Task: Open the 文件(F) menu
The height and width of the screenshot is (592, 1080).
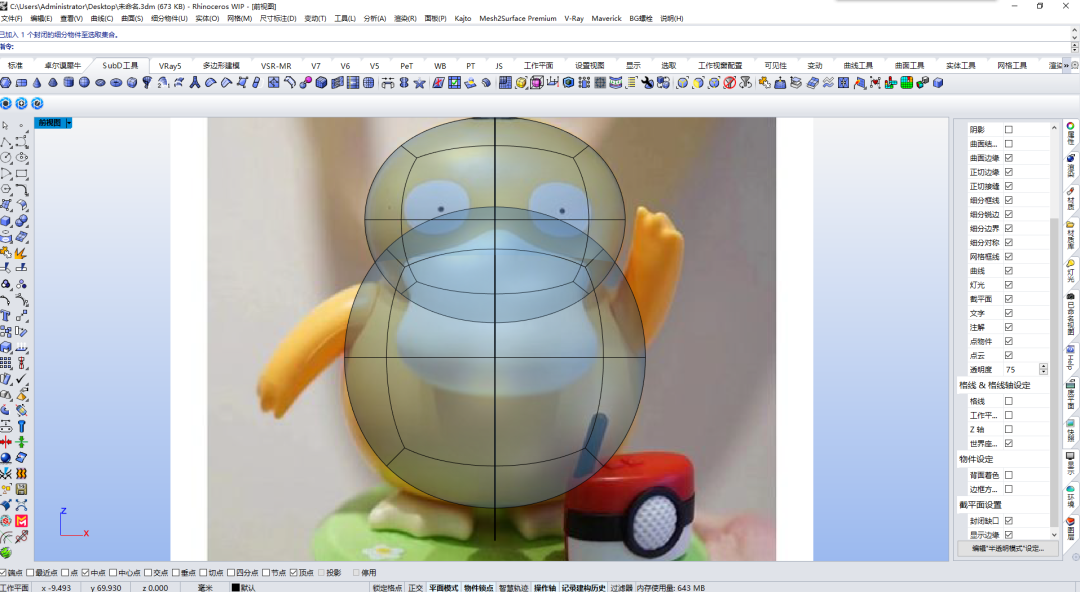Action: click(12, 19)
